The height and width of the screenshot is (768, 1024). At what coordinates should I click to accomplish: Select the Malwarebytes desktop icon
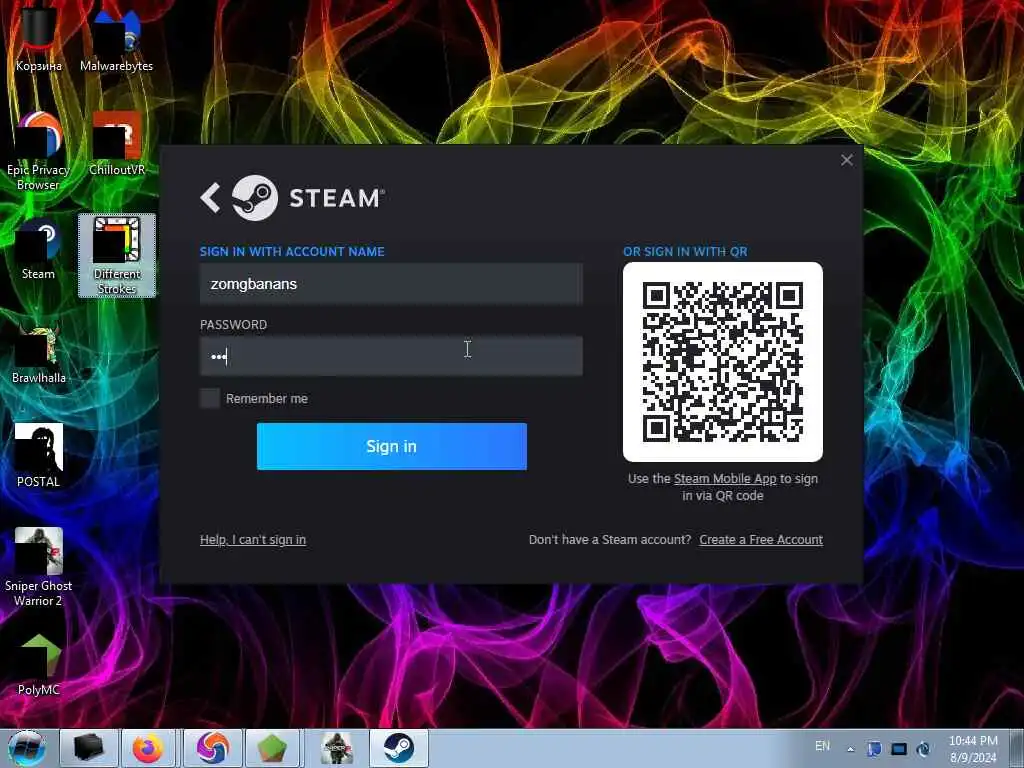point(116,39)
